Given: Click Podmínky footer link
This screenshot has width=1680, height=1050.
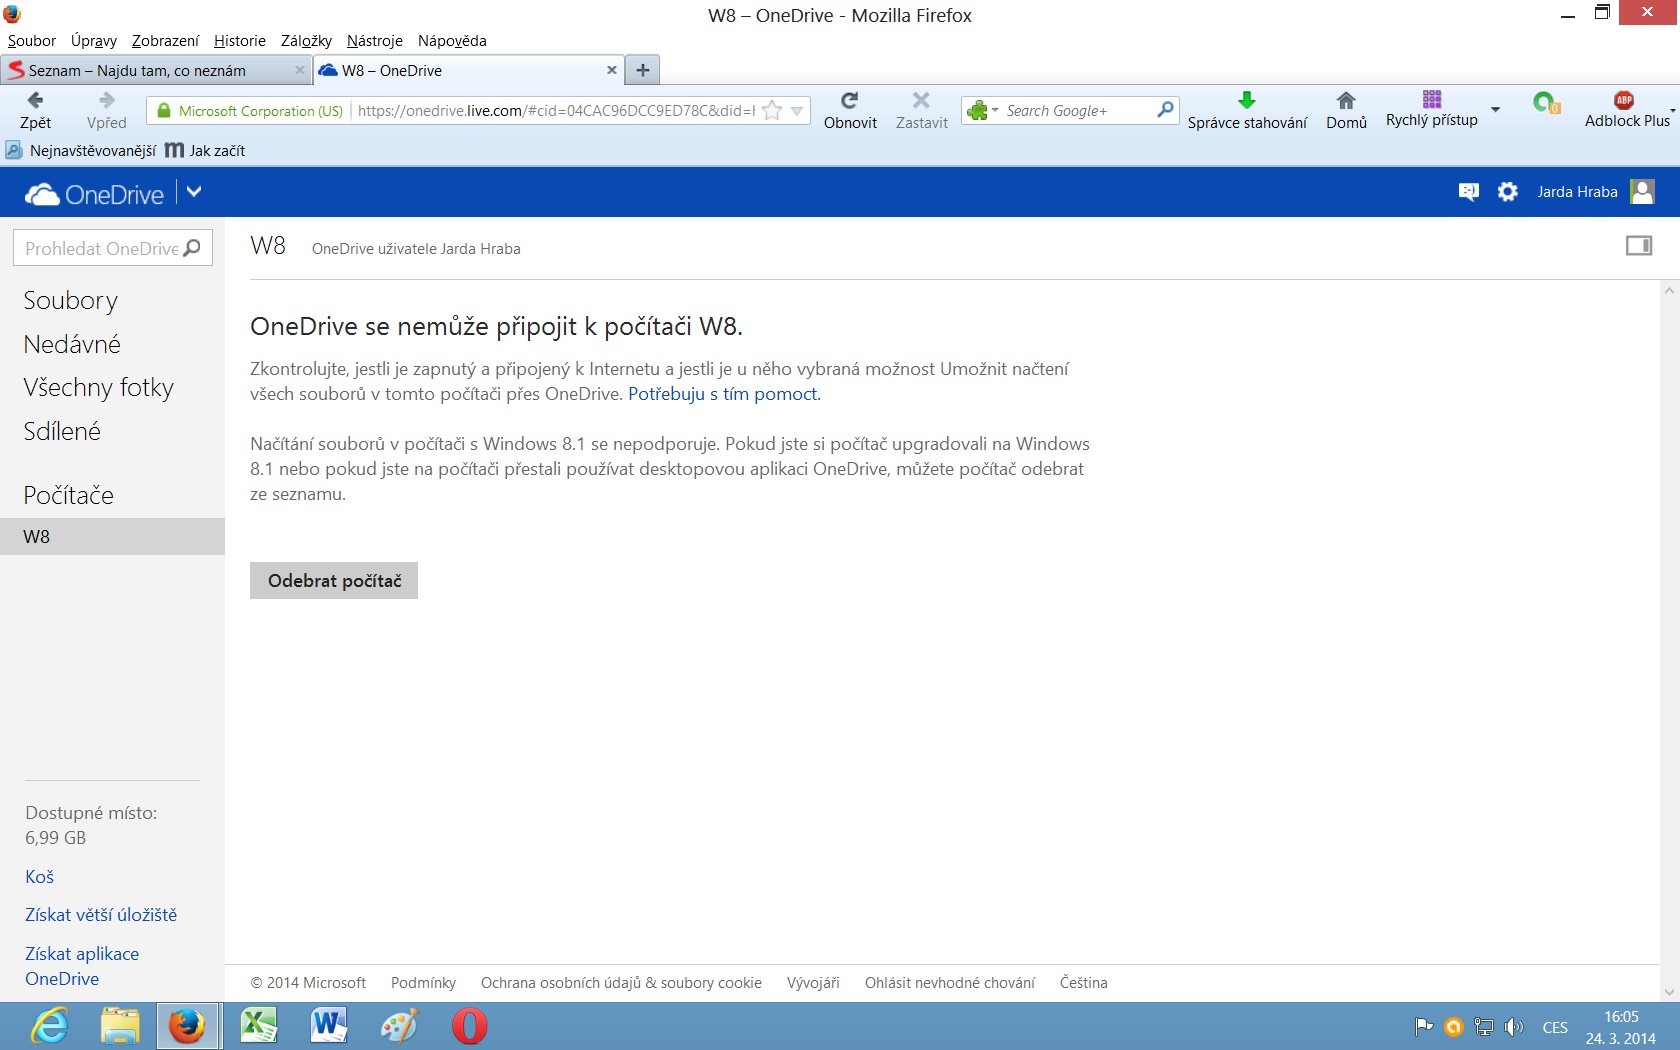Looking at the screenshot, I should (423, 983).
